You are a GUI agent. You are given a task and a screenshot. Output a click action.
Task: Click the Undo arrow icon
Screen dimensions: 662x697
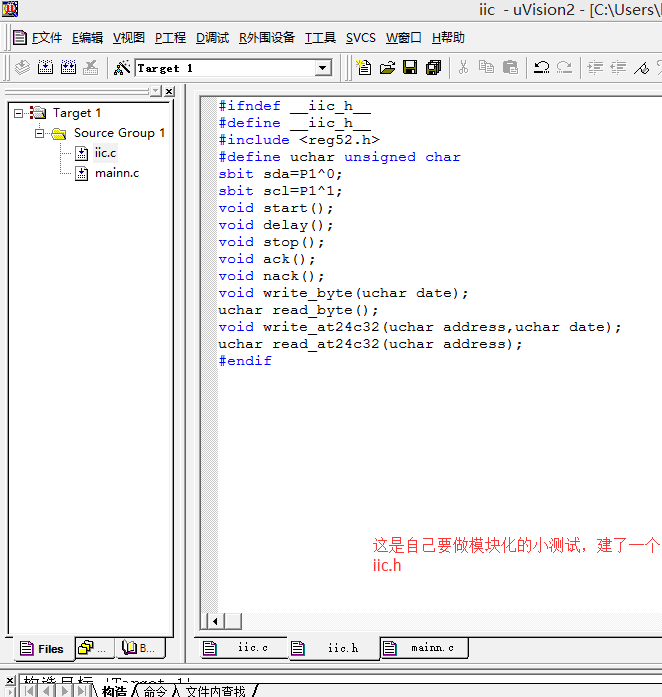542,68
